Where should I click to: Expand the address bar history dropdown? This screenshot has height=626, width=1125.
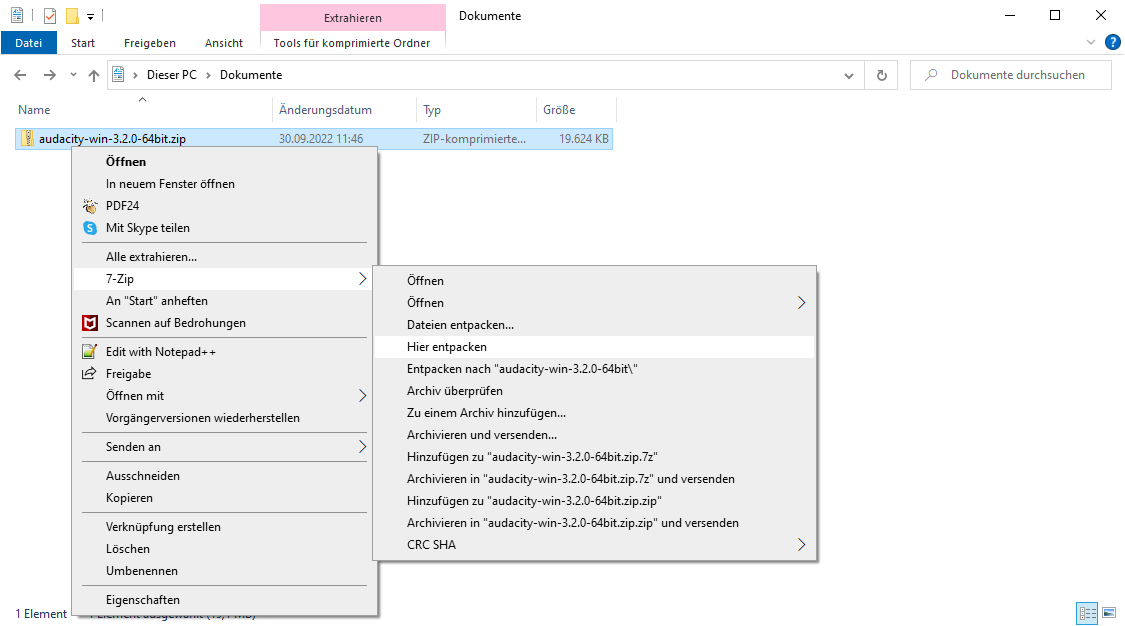tap(849, 75)
